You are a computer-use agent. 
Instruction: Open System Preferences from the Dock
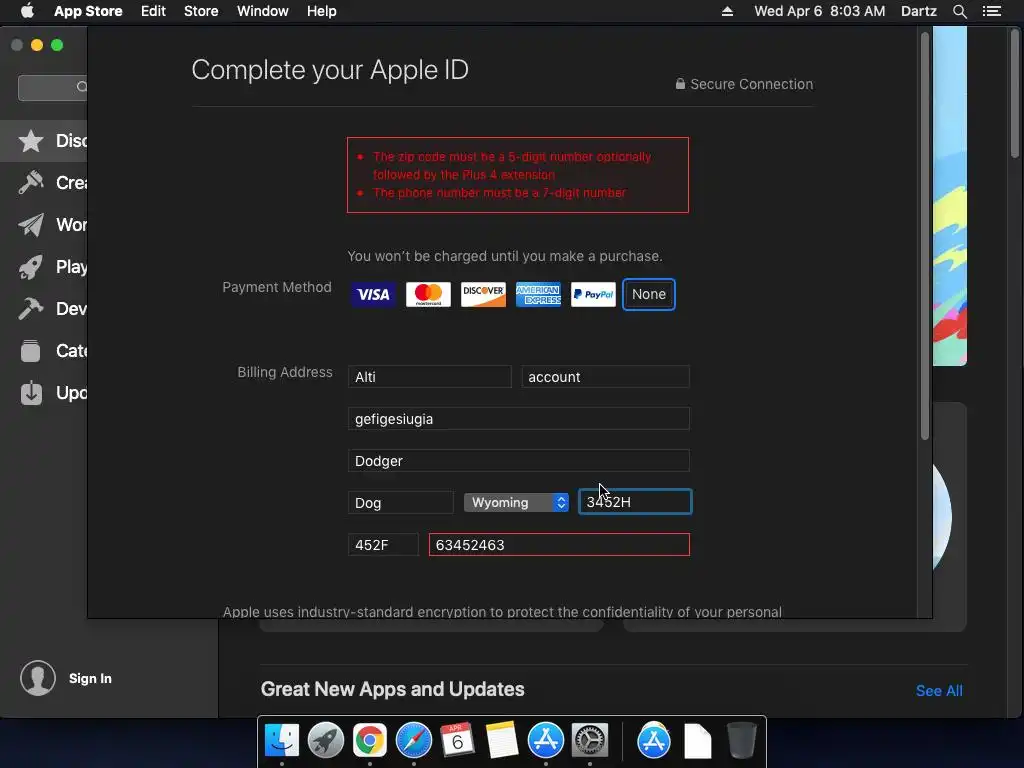point(590,741)
